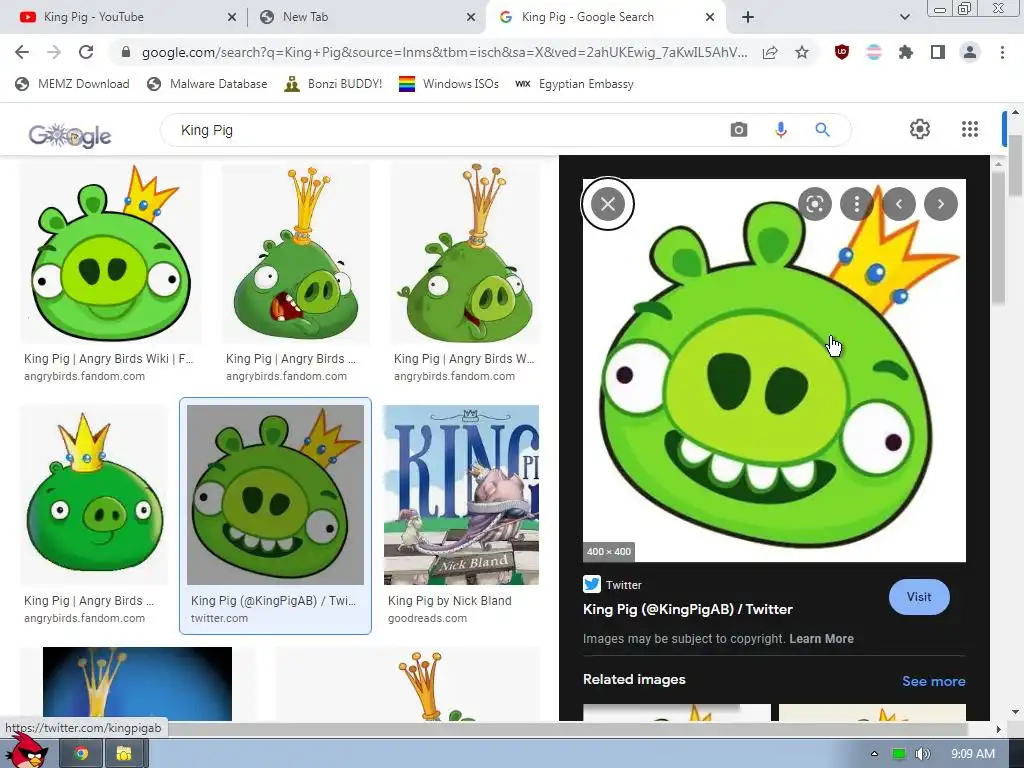Open the first King Pig Angry Birds Wiki thumbnail
This screenshot has height=768, width=1024.
(x=110, y=253)
